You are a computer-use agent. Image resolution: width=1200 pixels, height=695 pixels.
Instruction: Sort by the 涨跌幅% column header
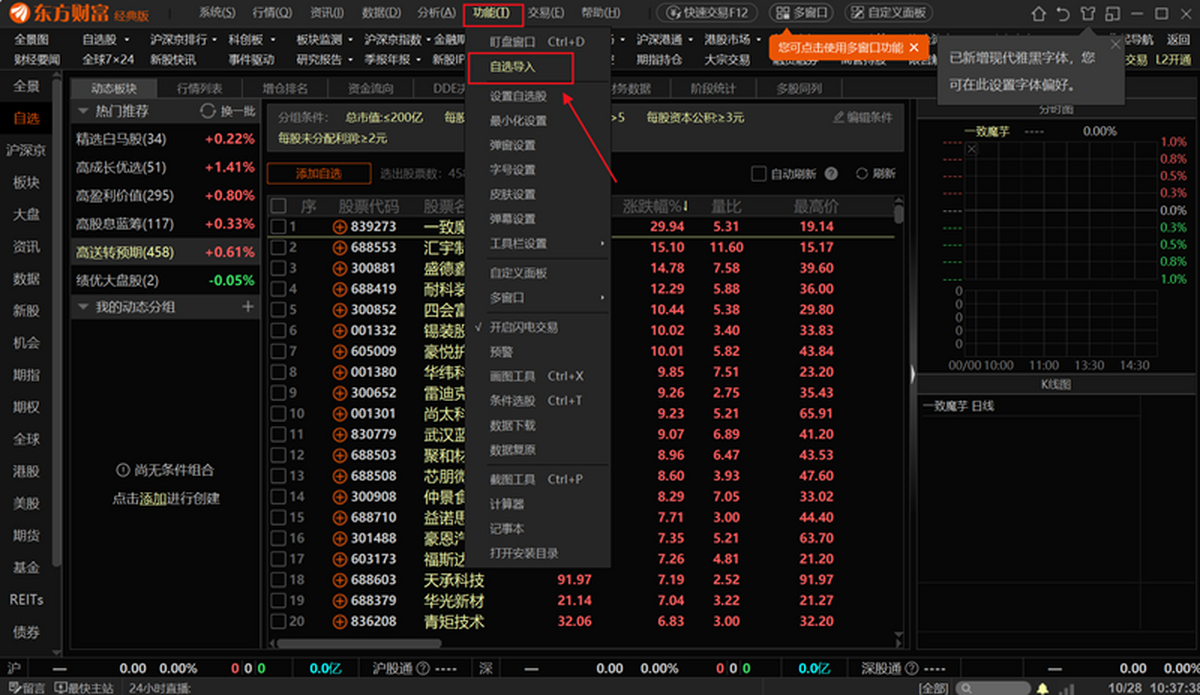click(x=656, y=207)
